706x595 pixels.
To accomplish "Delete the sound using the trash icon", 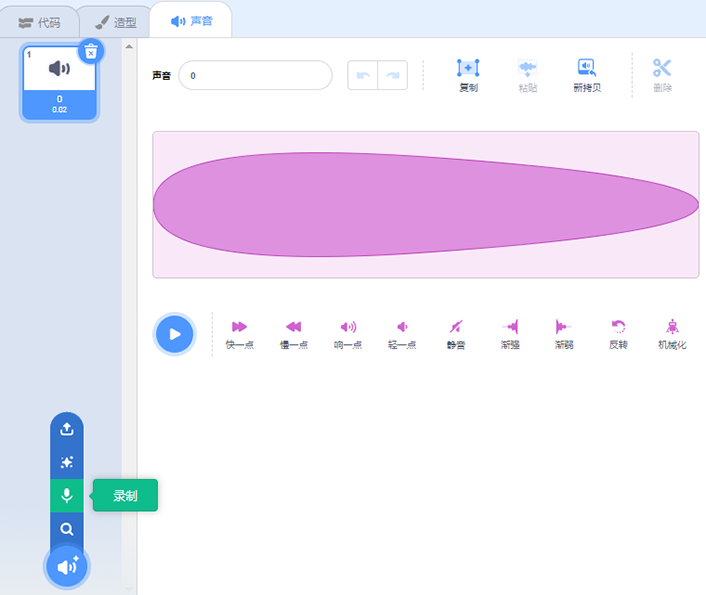I will [x=90, y=51].
